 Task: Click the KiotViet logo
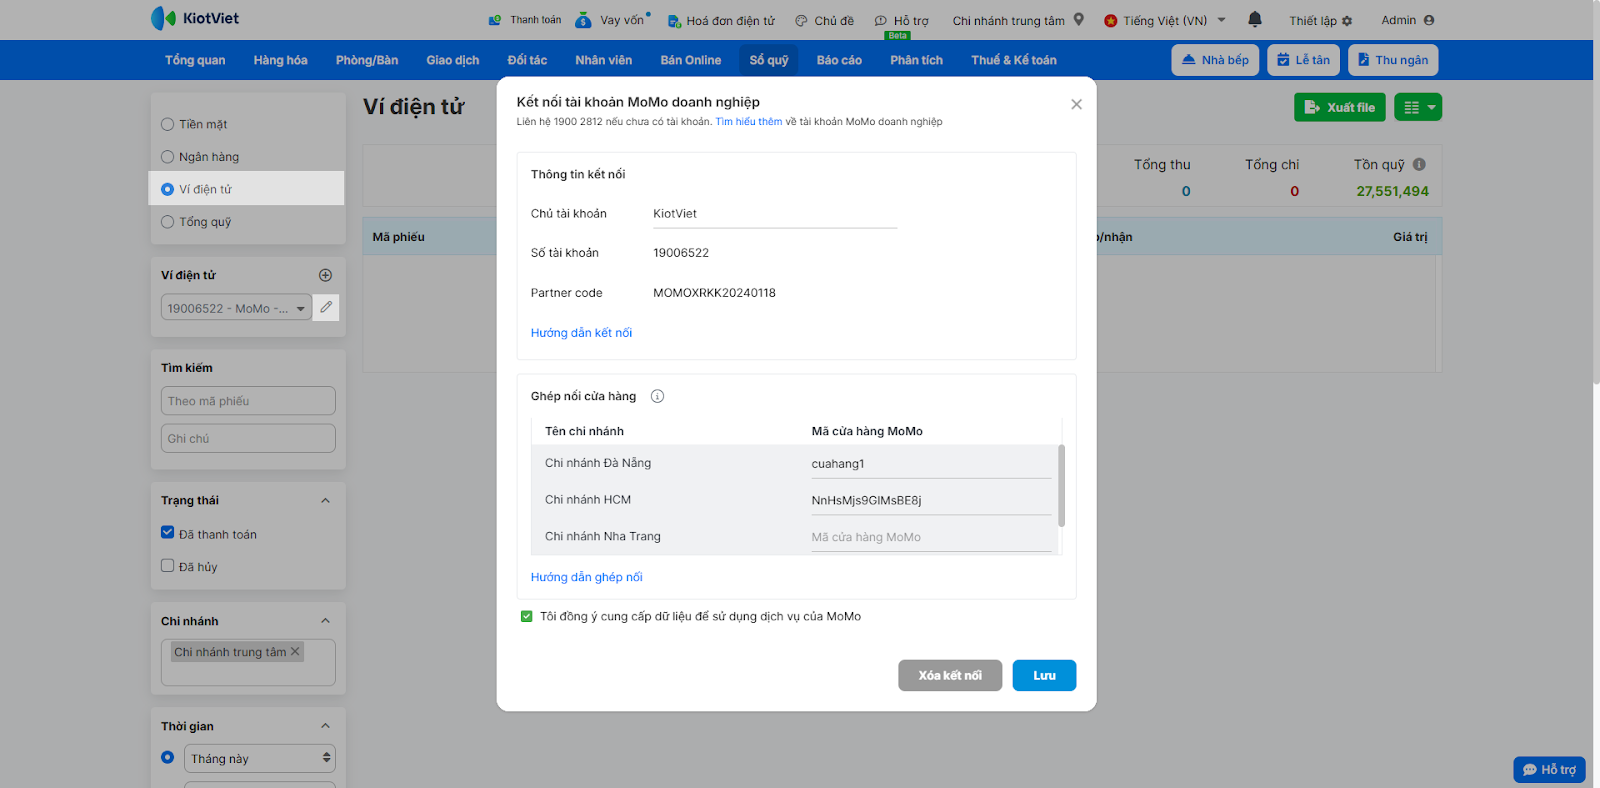coord(195,18)
